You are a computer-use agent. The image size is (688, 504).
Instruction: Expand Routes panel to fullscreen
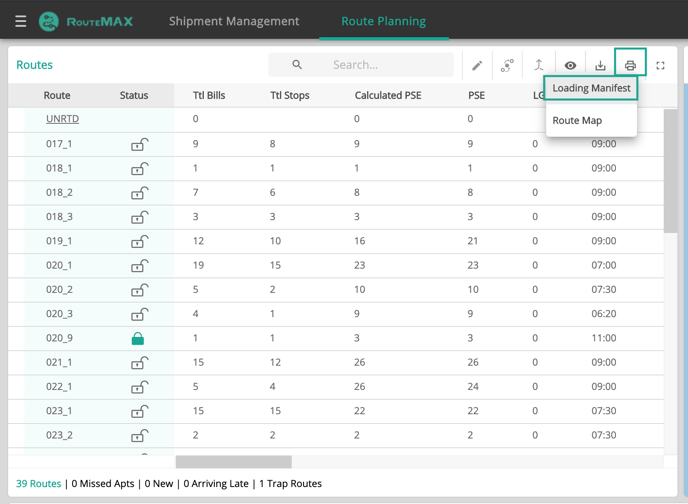tap(660, 66)
